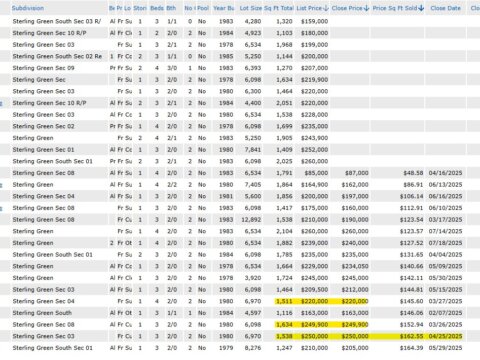
Task: Click the $86.91 price per sq ft
Action: point(413,185)
